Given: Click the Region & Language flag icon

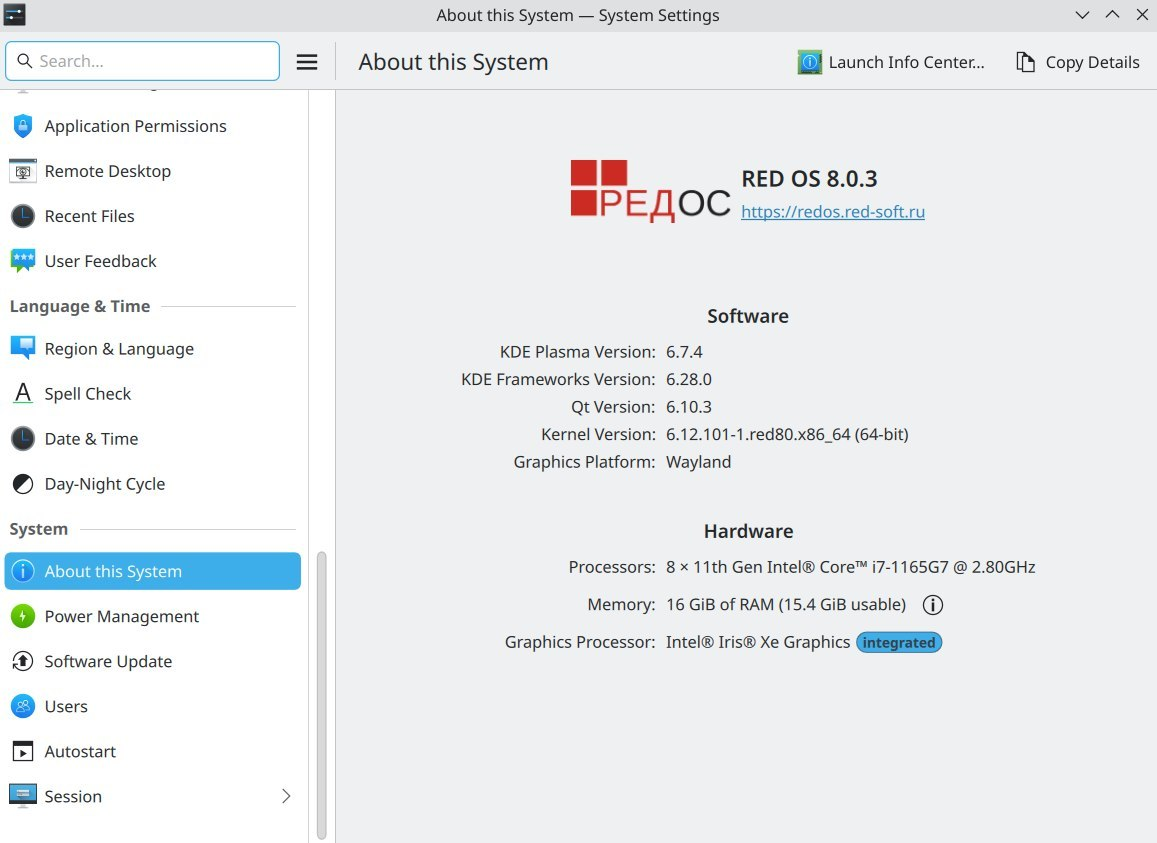Looking at the screenshot, I should pos(23,348).
